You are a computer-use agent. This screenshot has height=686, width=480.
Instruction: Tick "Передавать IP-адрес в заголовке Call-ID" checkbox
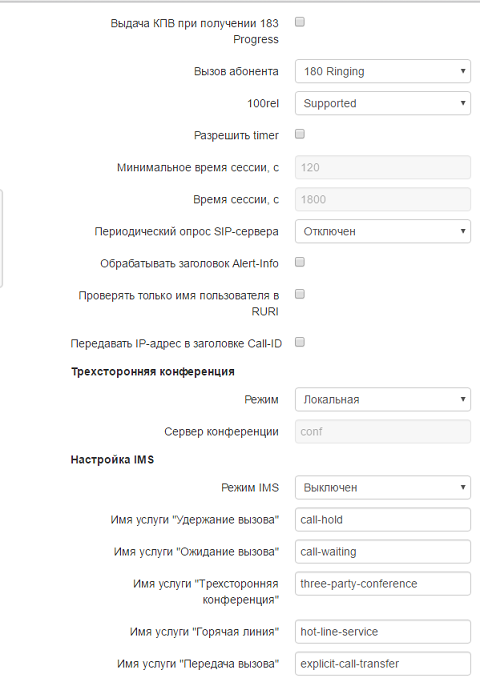(x=300, y=342)
